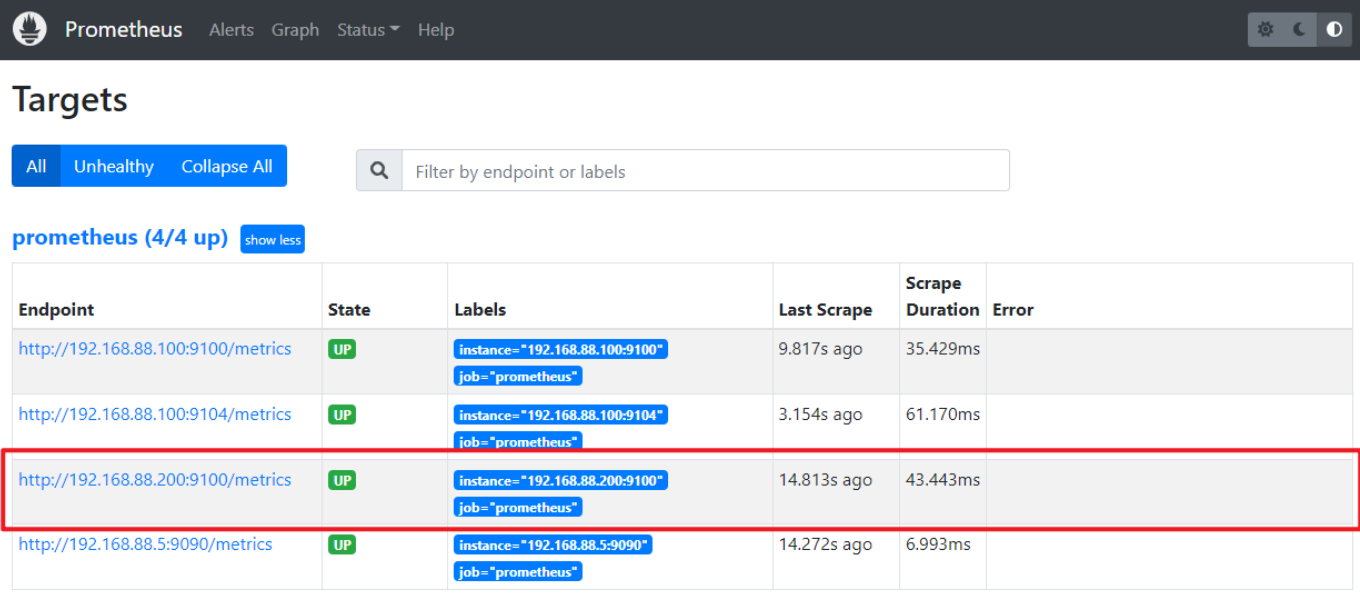Click instance="192.168.88.200:9100" label badge

tap(561, 481)
